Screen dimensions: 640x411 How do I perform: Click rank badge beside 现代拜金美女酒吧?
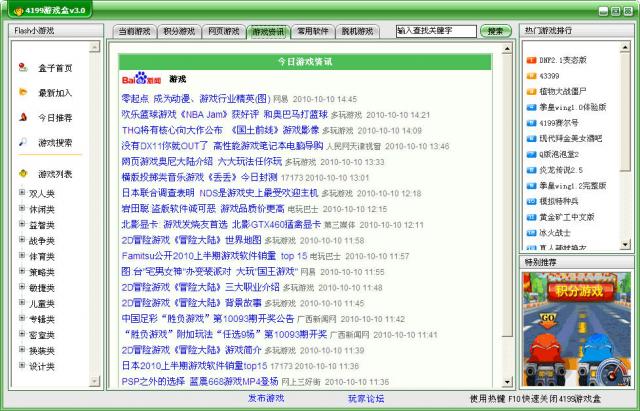click(x=531, y=139)
